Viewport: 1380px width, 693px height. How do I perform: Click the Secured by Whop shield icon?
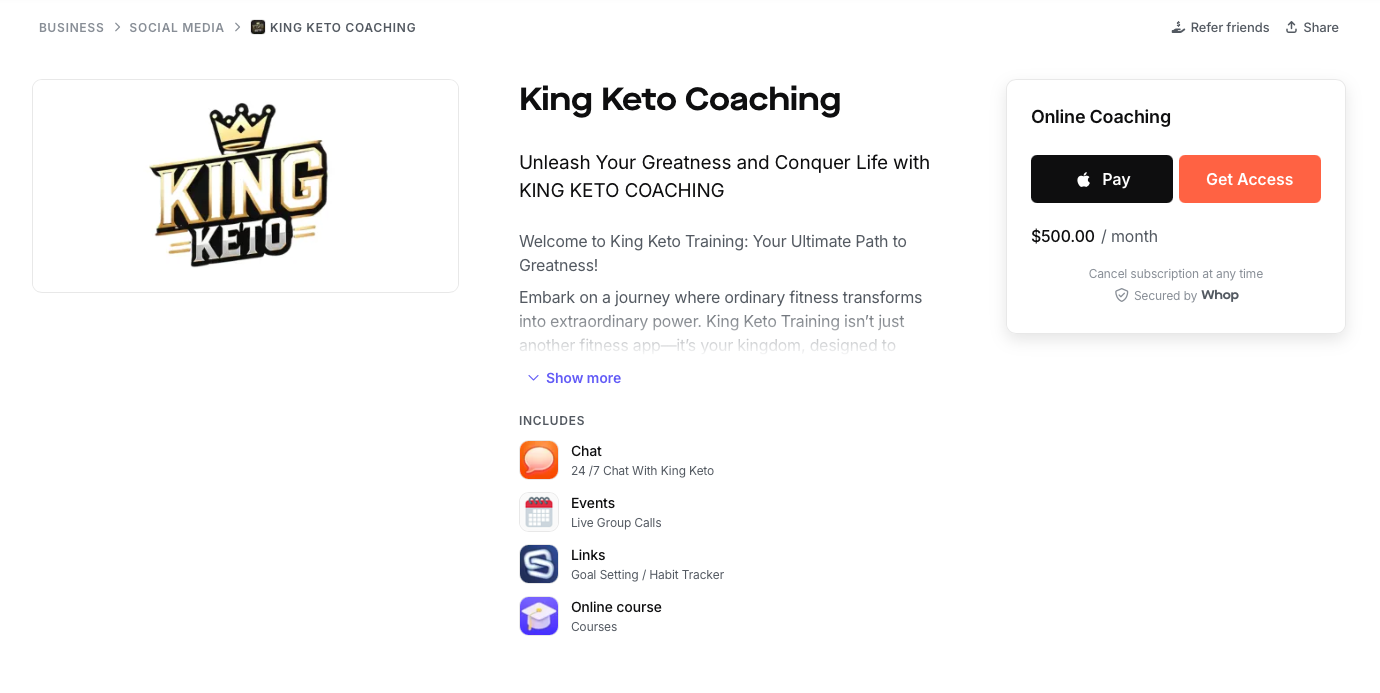point(1121,295)
